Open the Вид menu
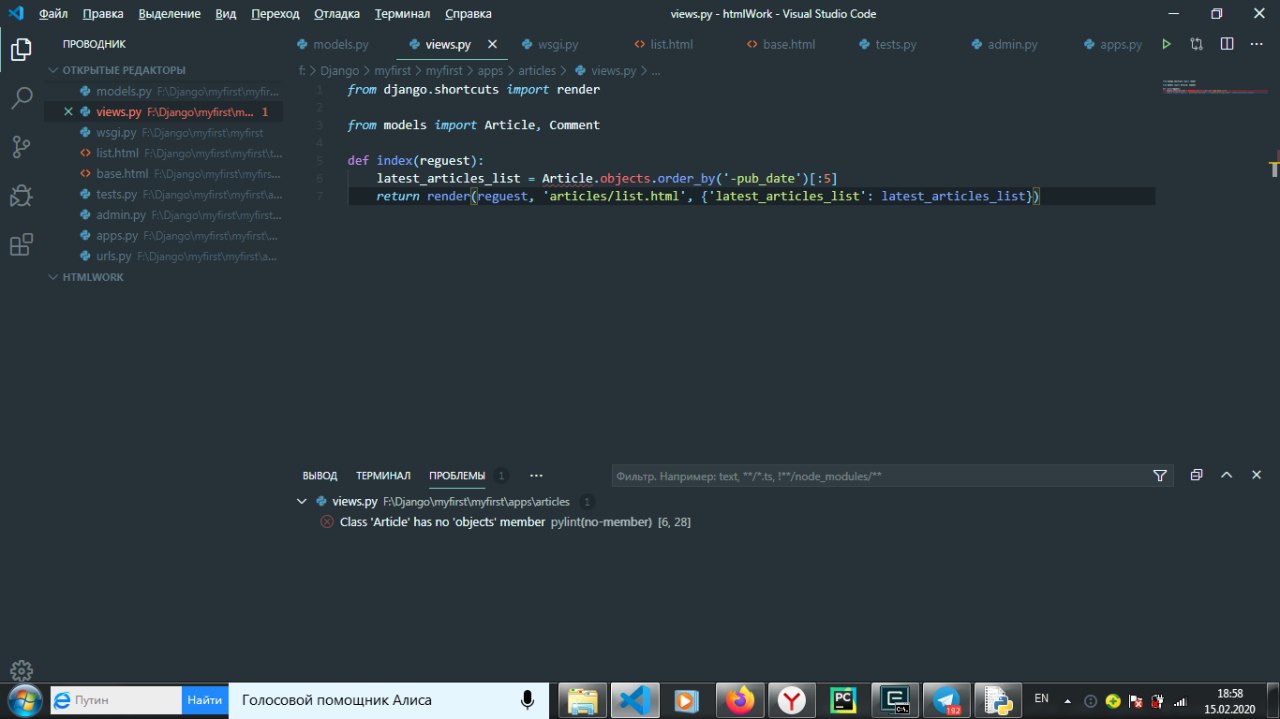Image resolution: width=1280 pixels, height=719 pixels. coord(226,14)
